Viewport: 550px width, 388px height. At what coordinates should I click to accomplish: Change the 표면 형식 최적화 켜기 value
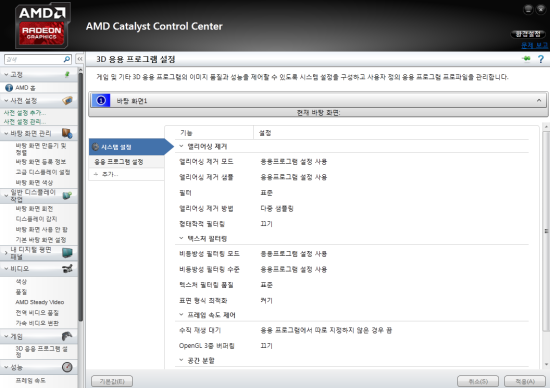tap(266, 301)
